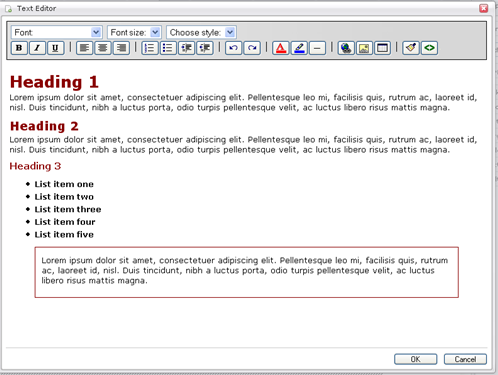Viewport: 498px width, 375px height.
Task: Toggle bold formatting
Action: pyautogui.click(x=19, y=48)
